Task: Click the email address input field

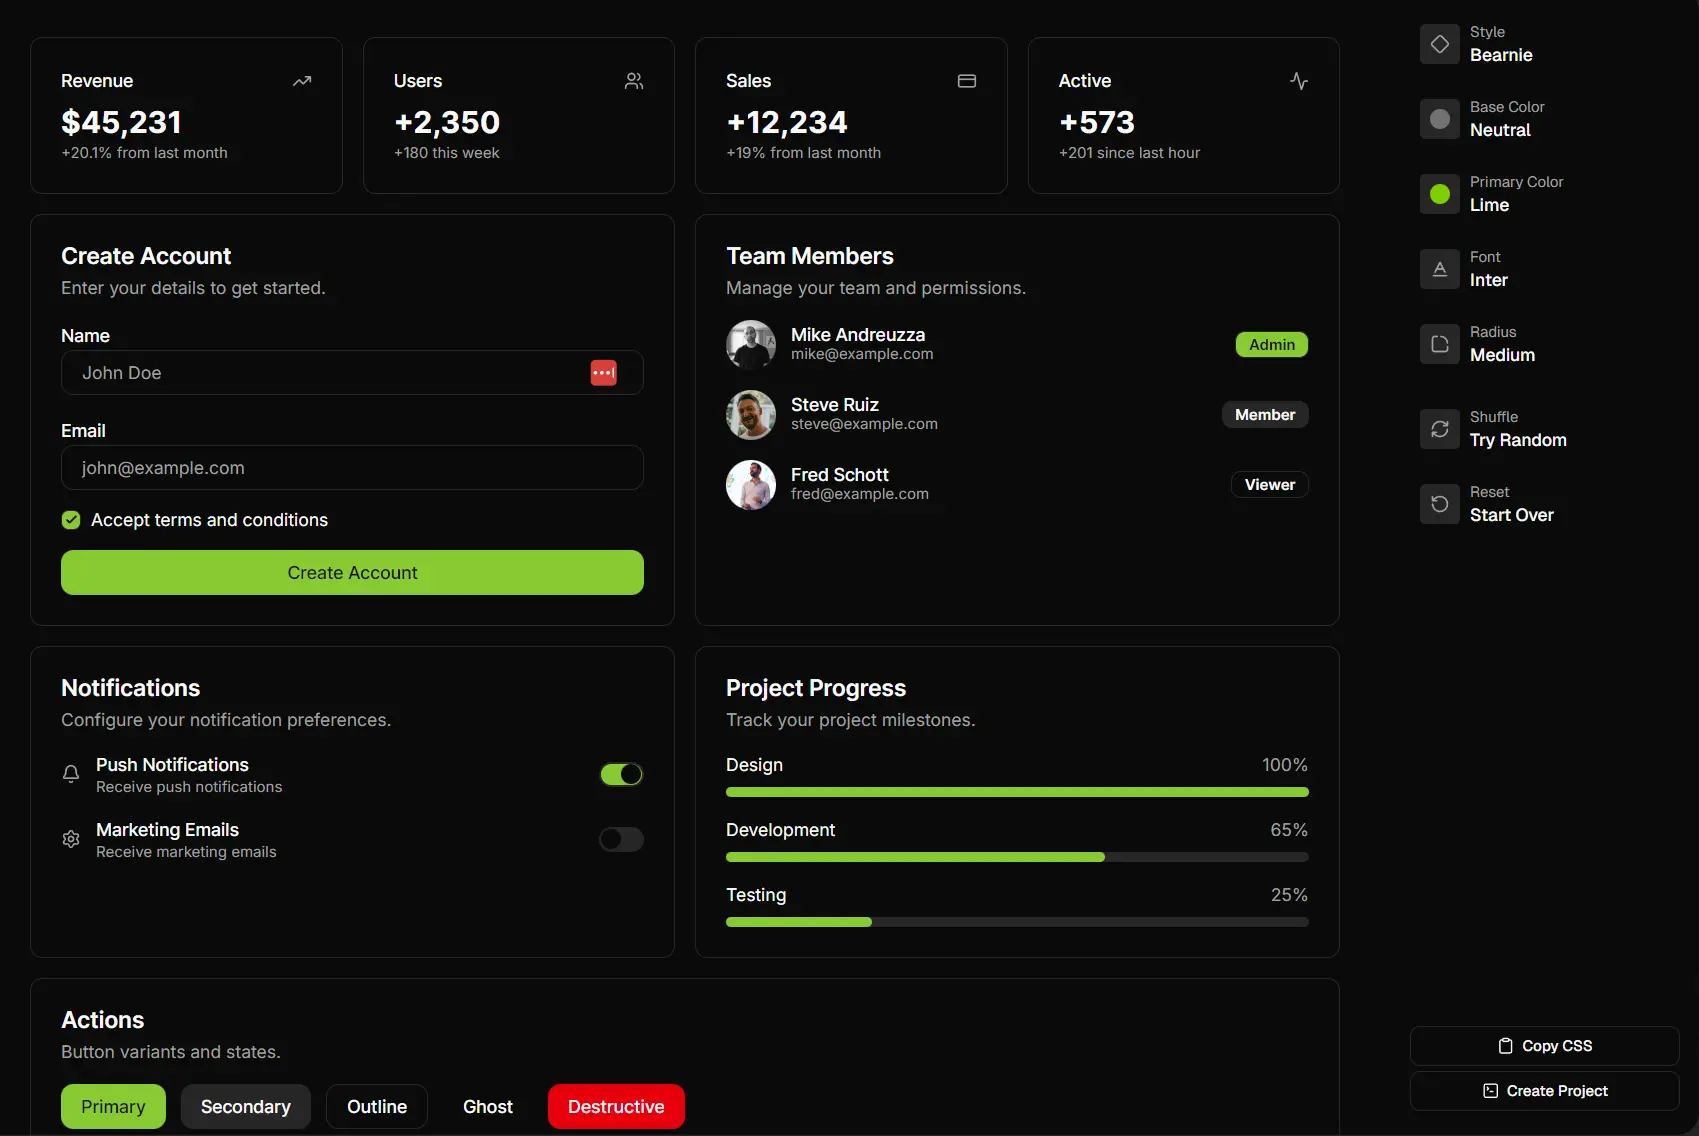Action: point(352,467)
